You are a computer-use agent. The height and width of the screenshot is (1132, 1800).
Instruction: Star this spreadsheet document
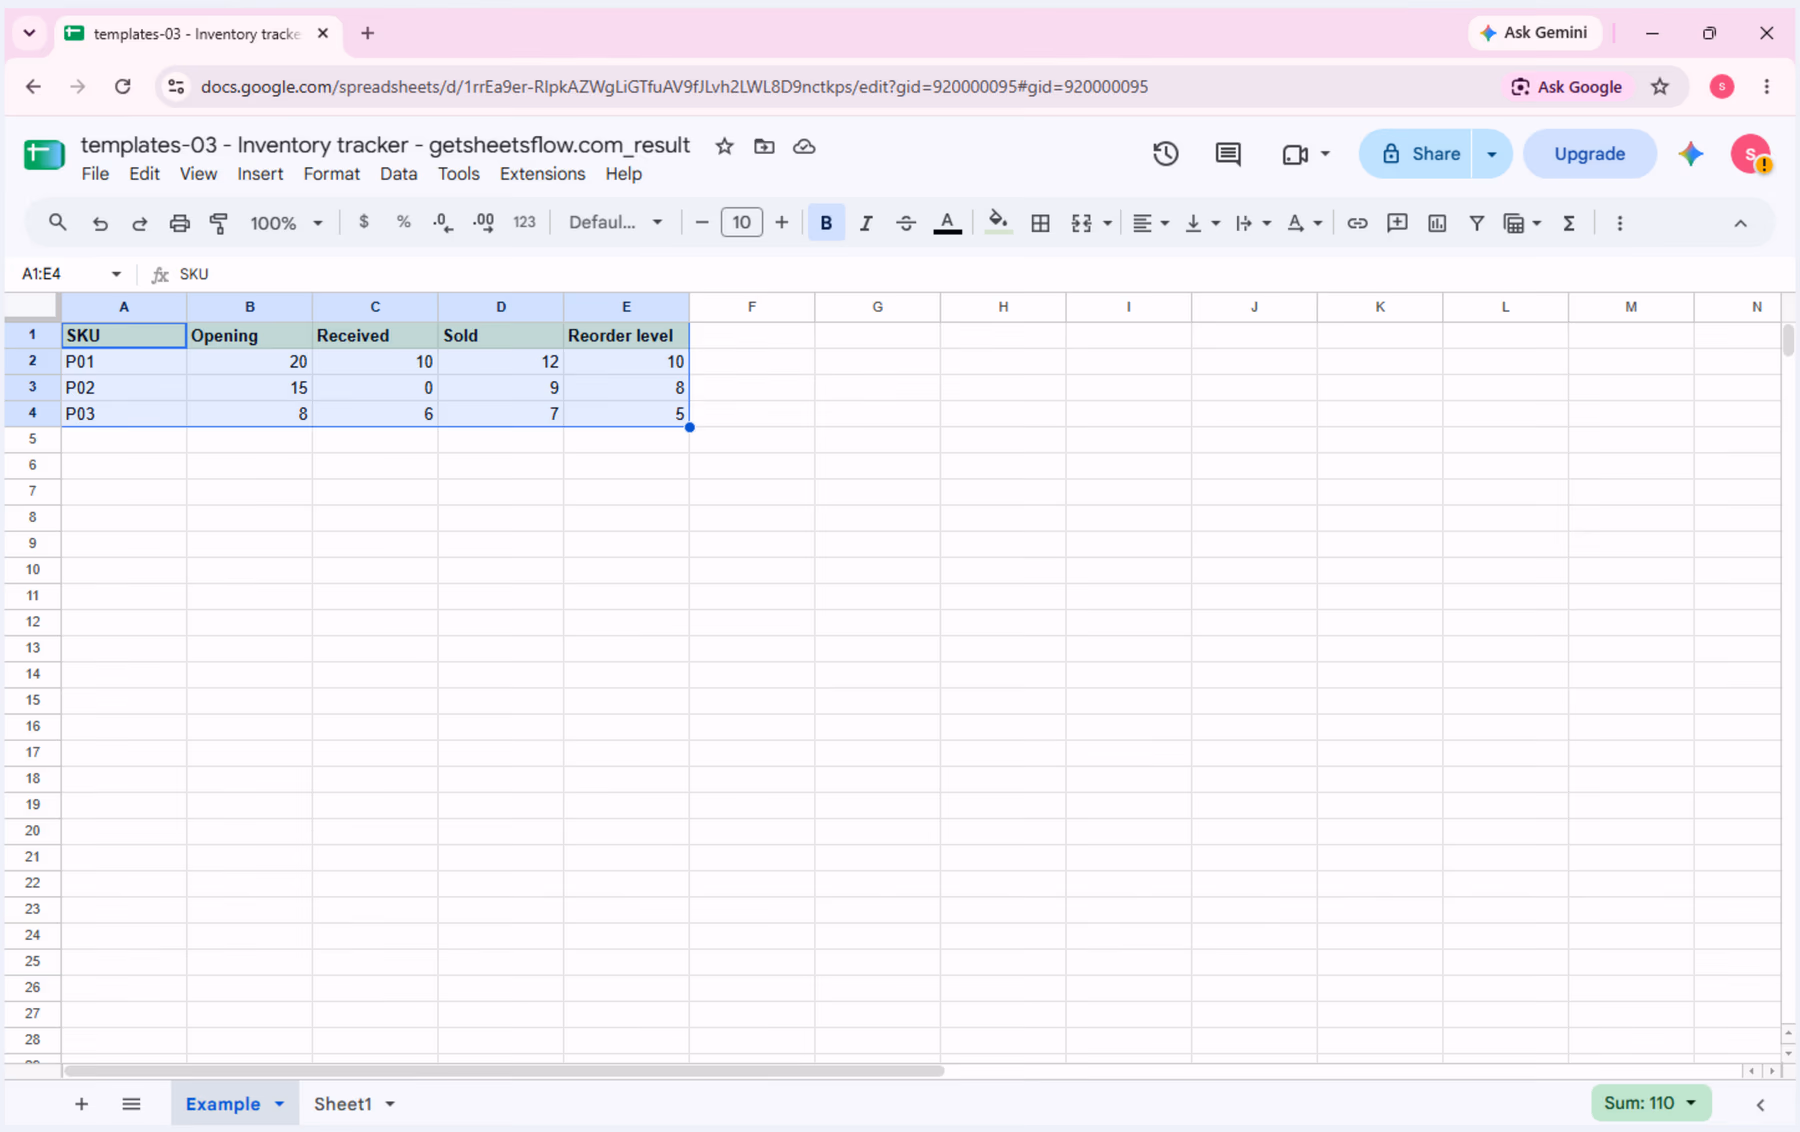tap(725, 147)
